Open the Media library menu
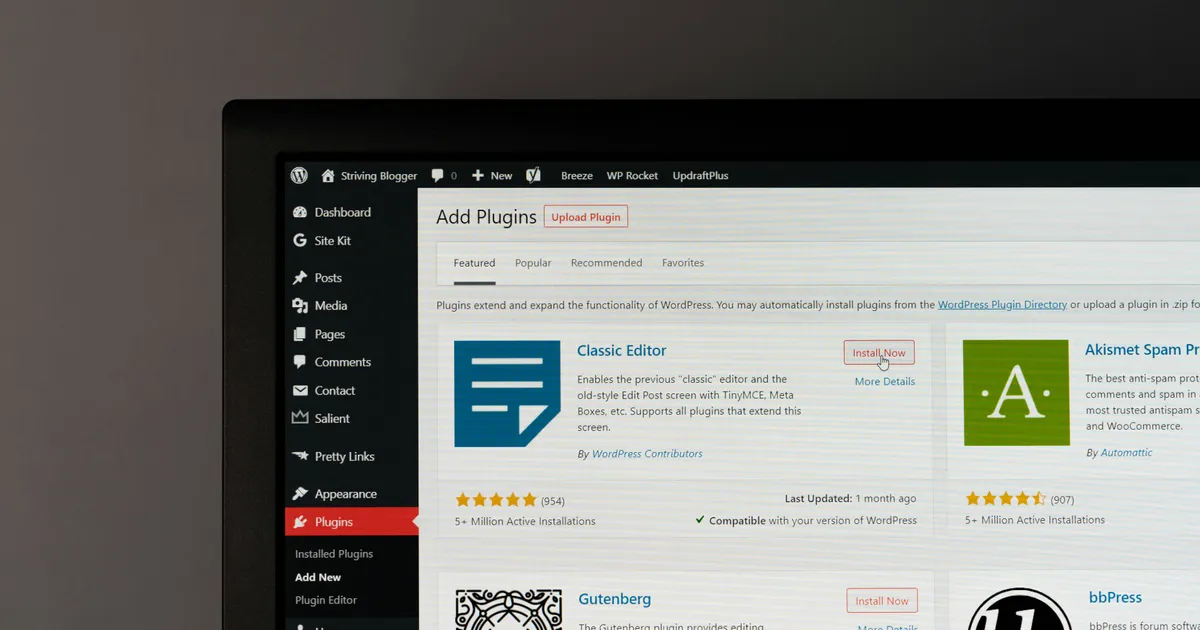 (x=330, y=306)
